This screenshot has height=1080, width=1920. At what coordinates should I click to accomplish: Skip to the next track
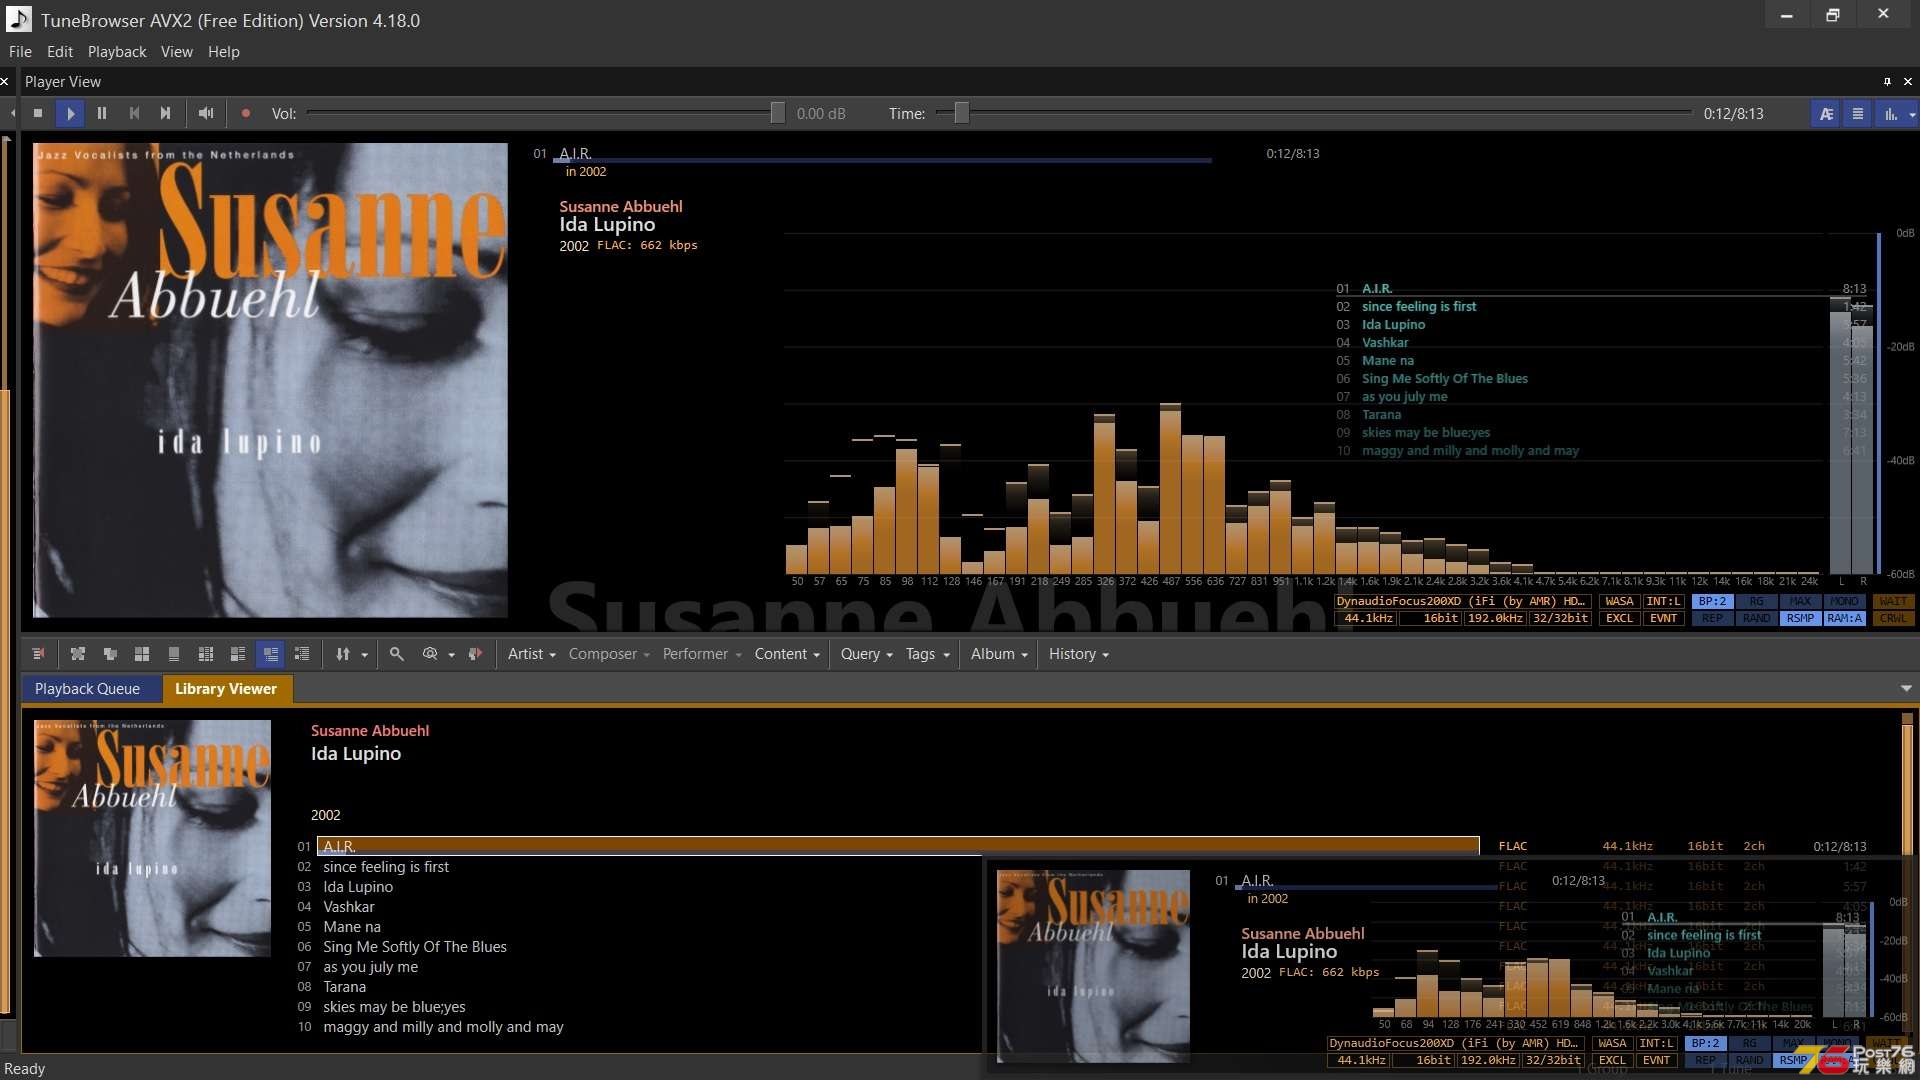click(x=166, y=113)
